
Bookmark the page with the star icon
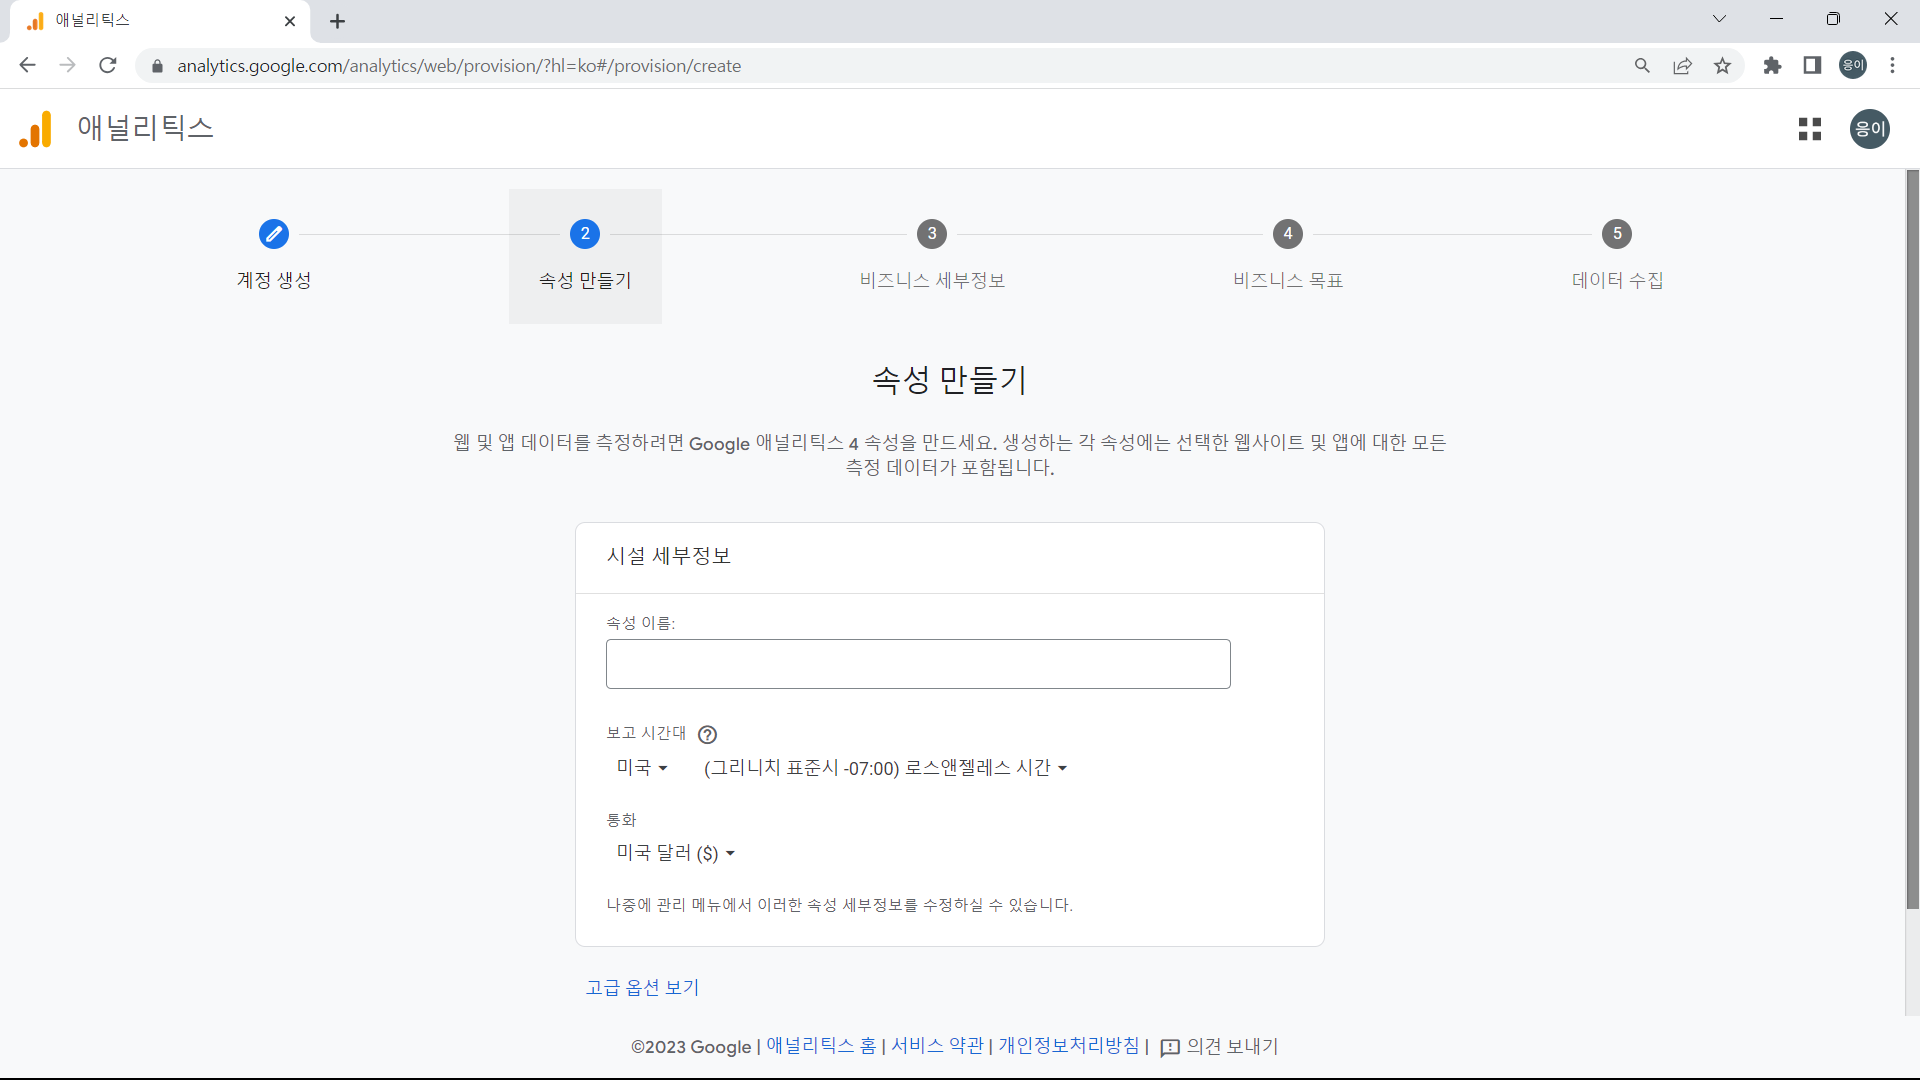click(x=1722, y=65)
